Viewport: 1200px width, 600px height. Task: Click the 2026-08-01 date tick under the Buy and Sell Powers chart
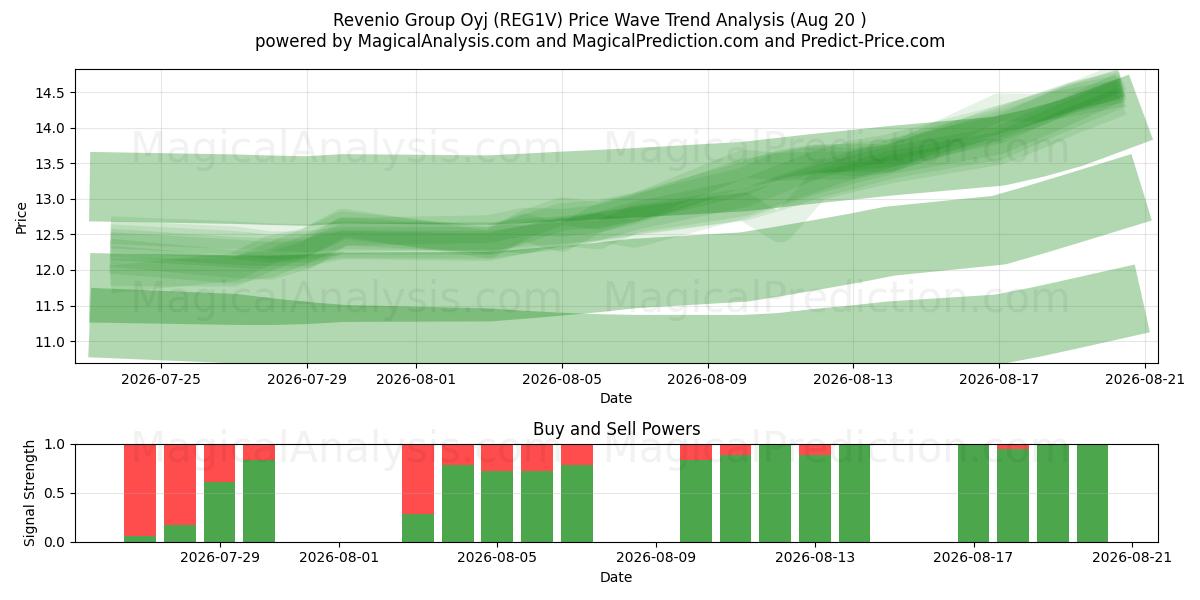tap(338, 558)
